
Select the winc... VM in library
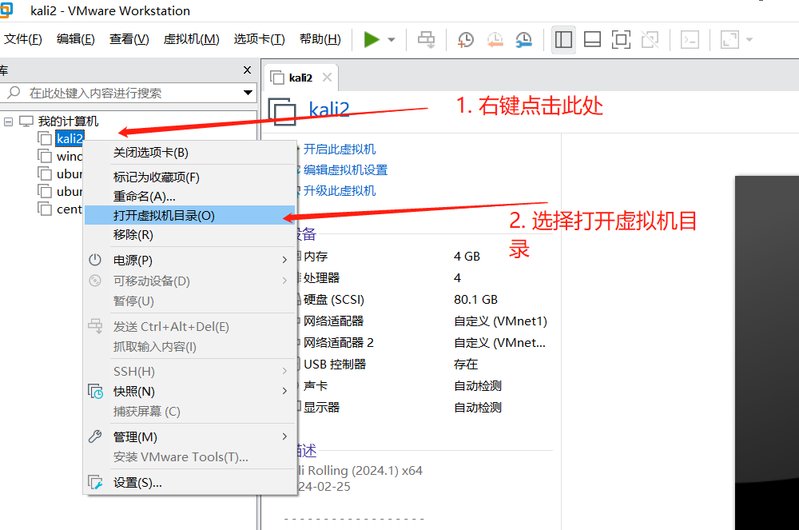[x=69, y=156]
